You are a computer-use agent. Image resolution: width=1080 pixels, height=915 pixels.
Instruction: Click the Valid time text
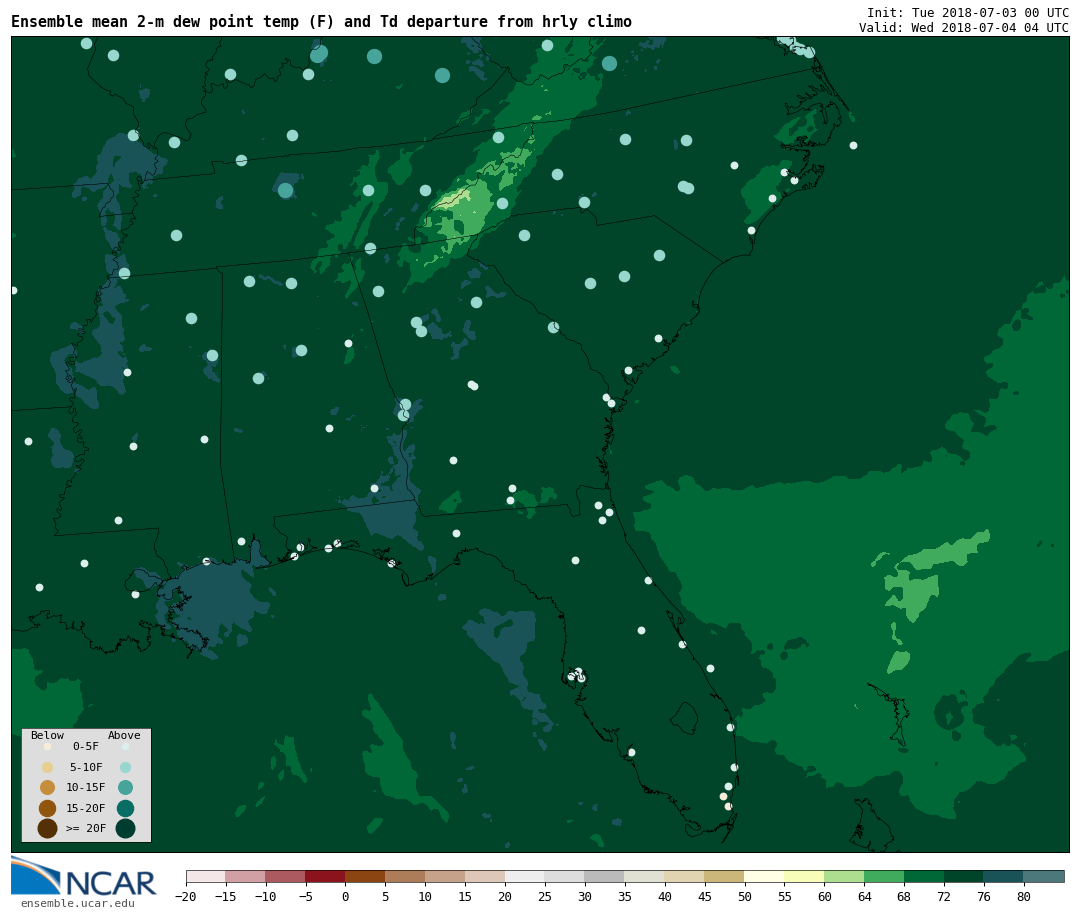click(x=963, y=28)
